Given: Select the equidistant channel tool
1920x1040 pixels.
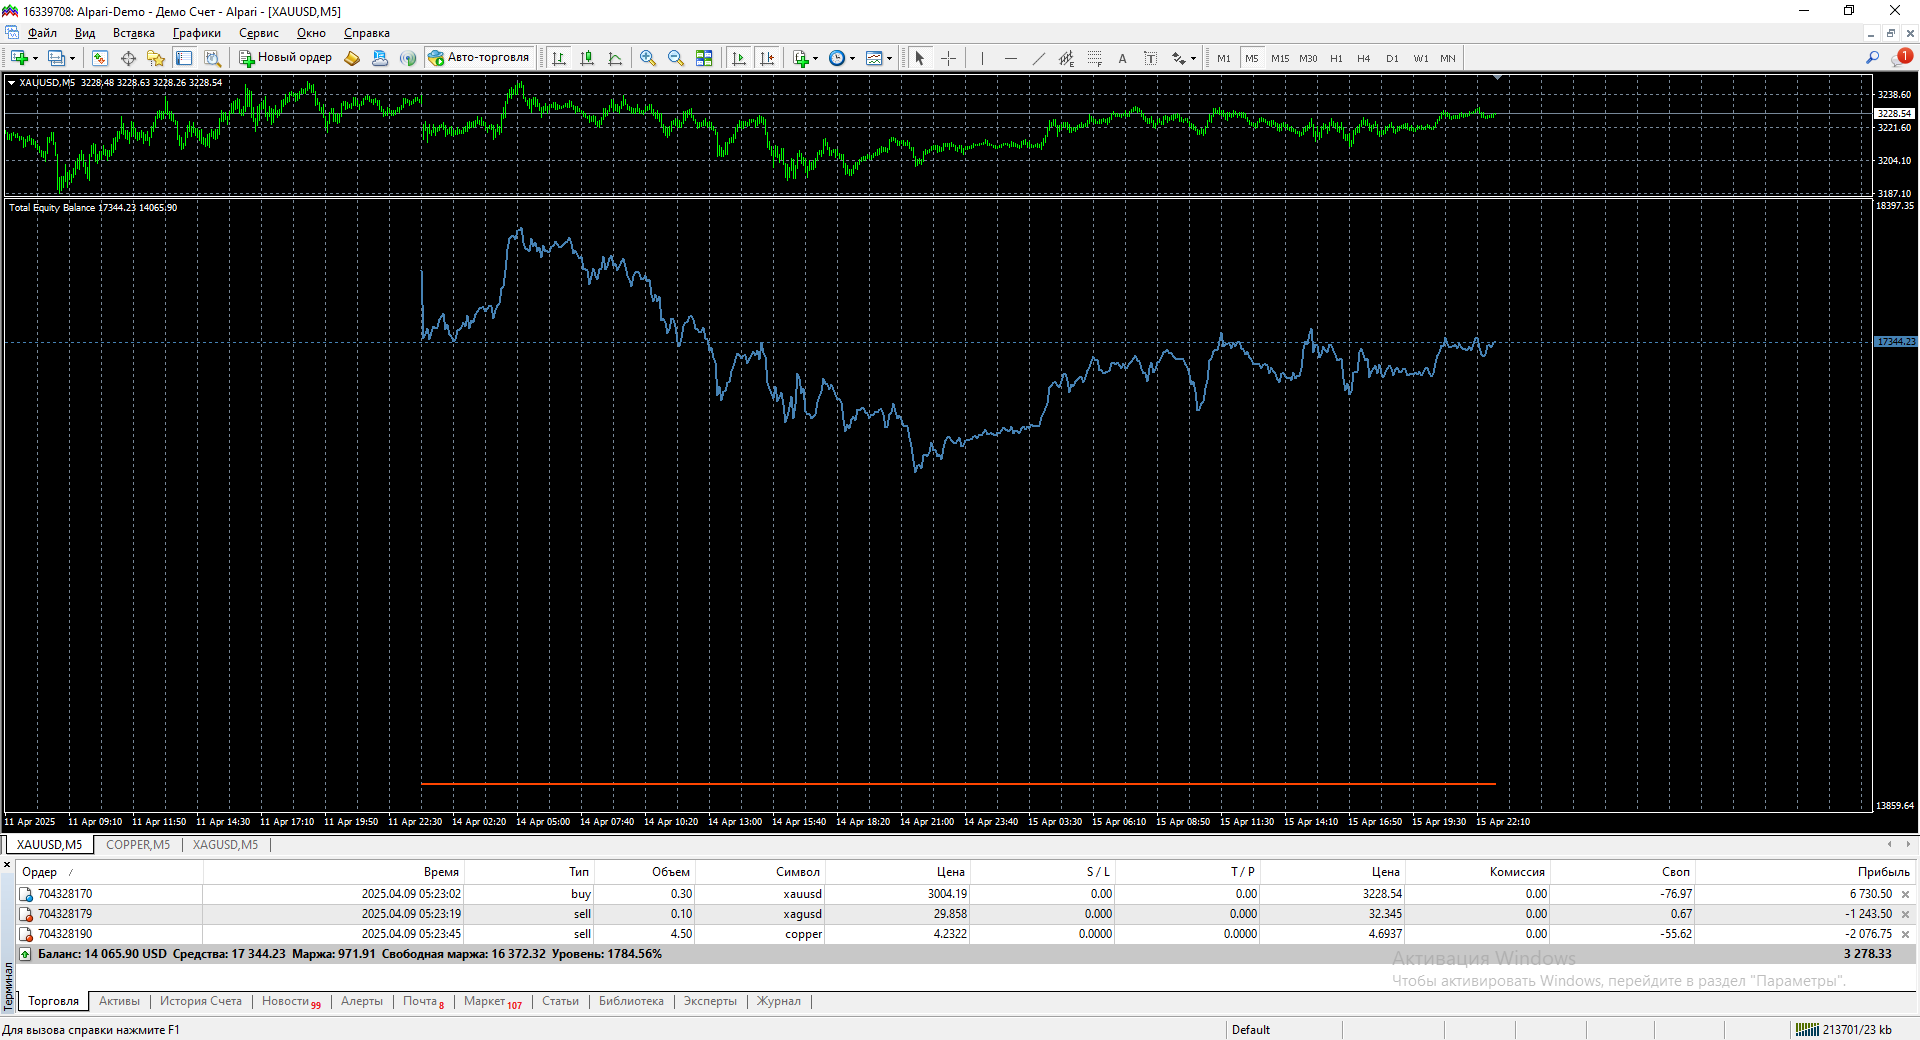Looking at the screenshot, I should point(1067,58).
